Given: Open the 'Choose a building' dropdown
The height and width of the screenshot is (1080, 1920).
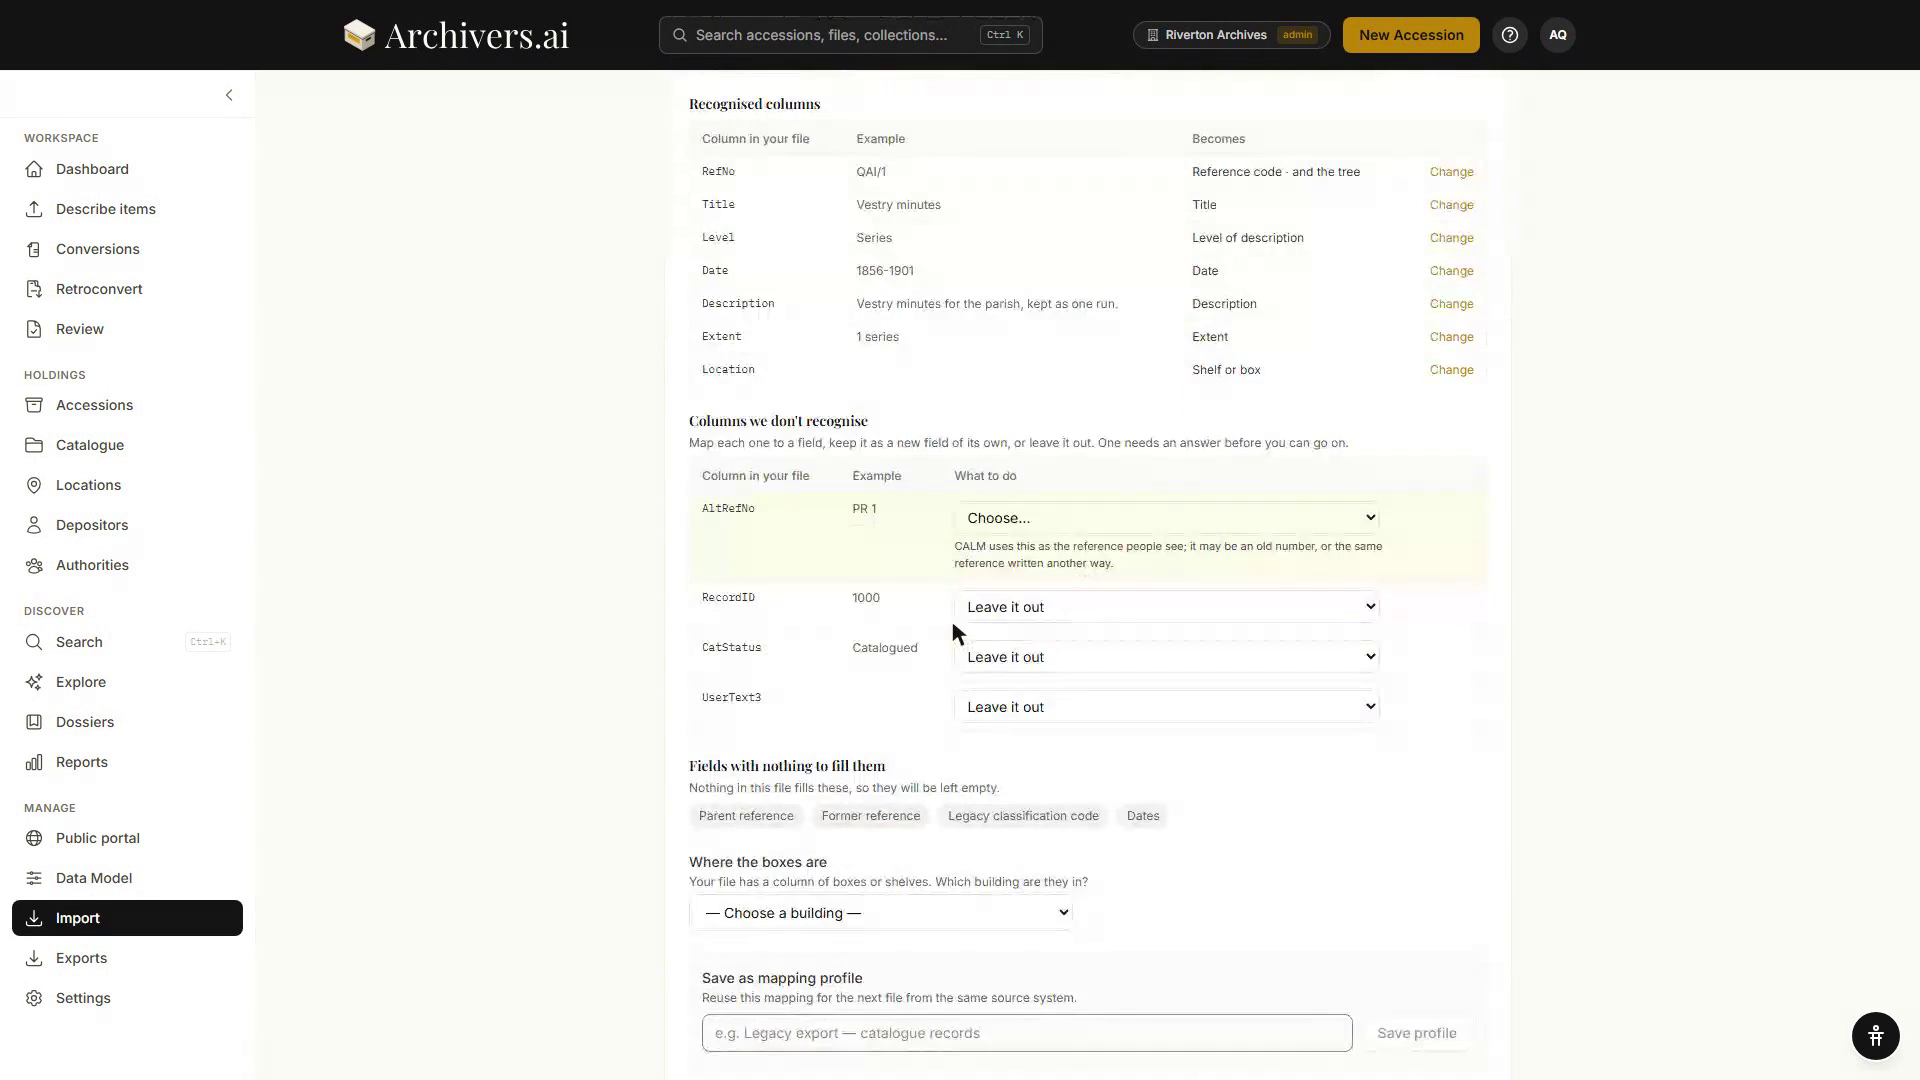Looking at the screenshot, I should (881, 913).
